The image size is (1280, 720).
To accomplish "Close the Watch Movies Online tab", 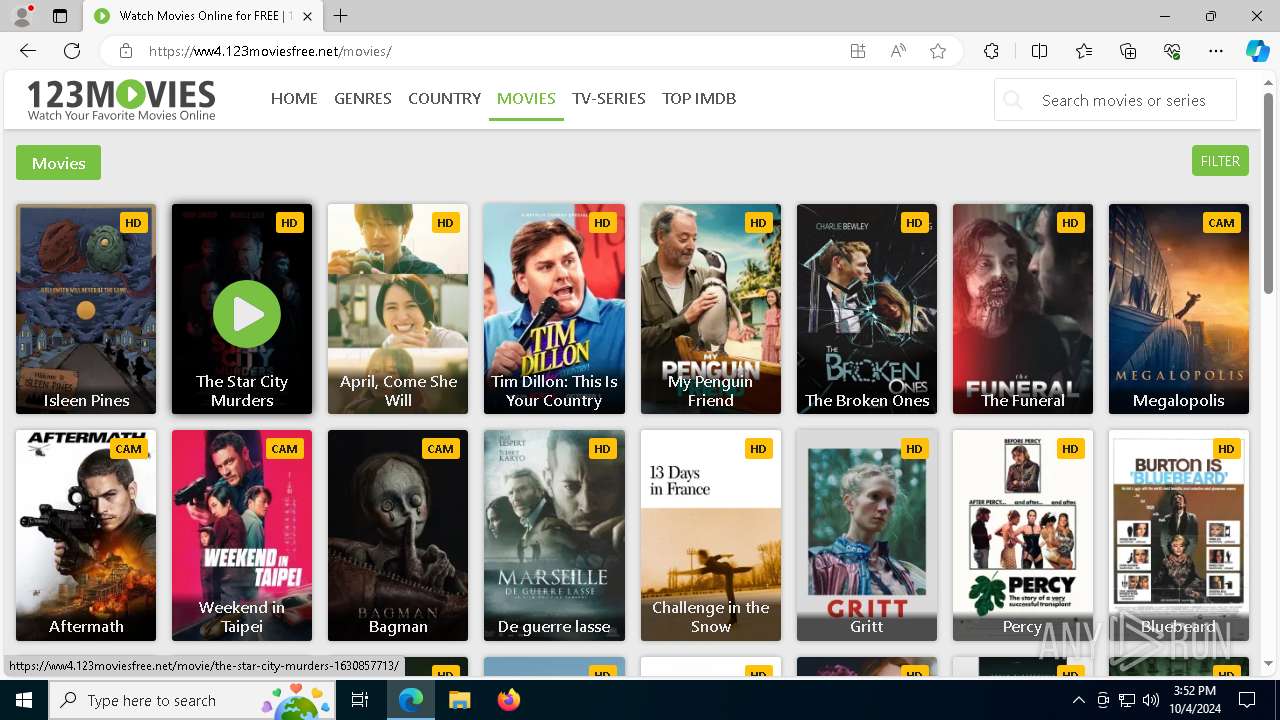I will click(307, 16).
